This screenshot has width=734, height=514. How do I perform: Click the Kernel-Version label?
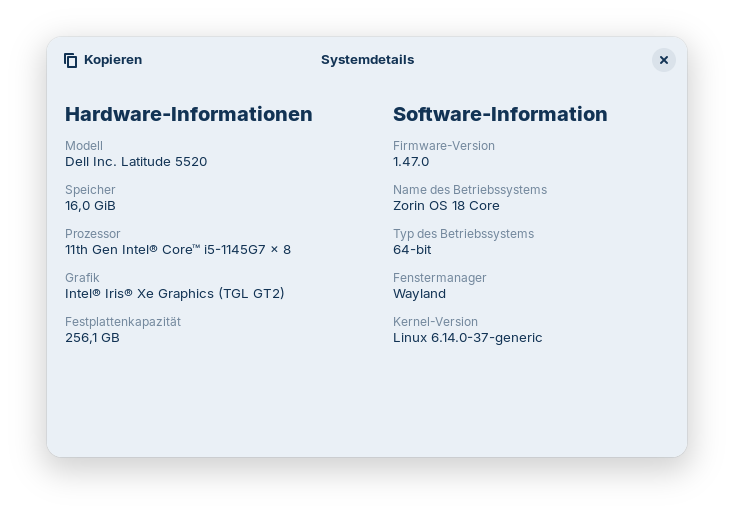click(x=435, y=322)
